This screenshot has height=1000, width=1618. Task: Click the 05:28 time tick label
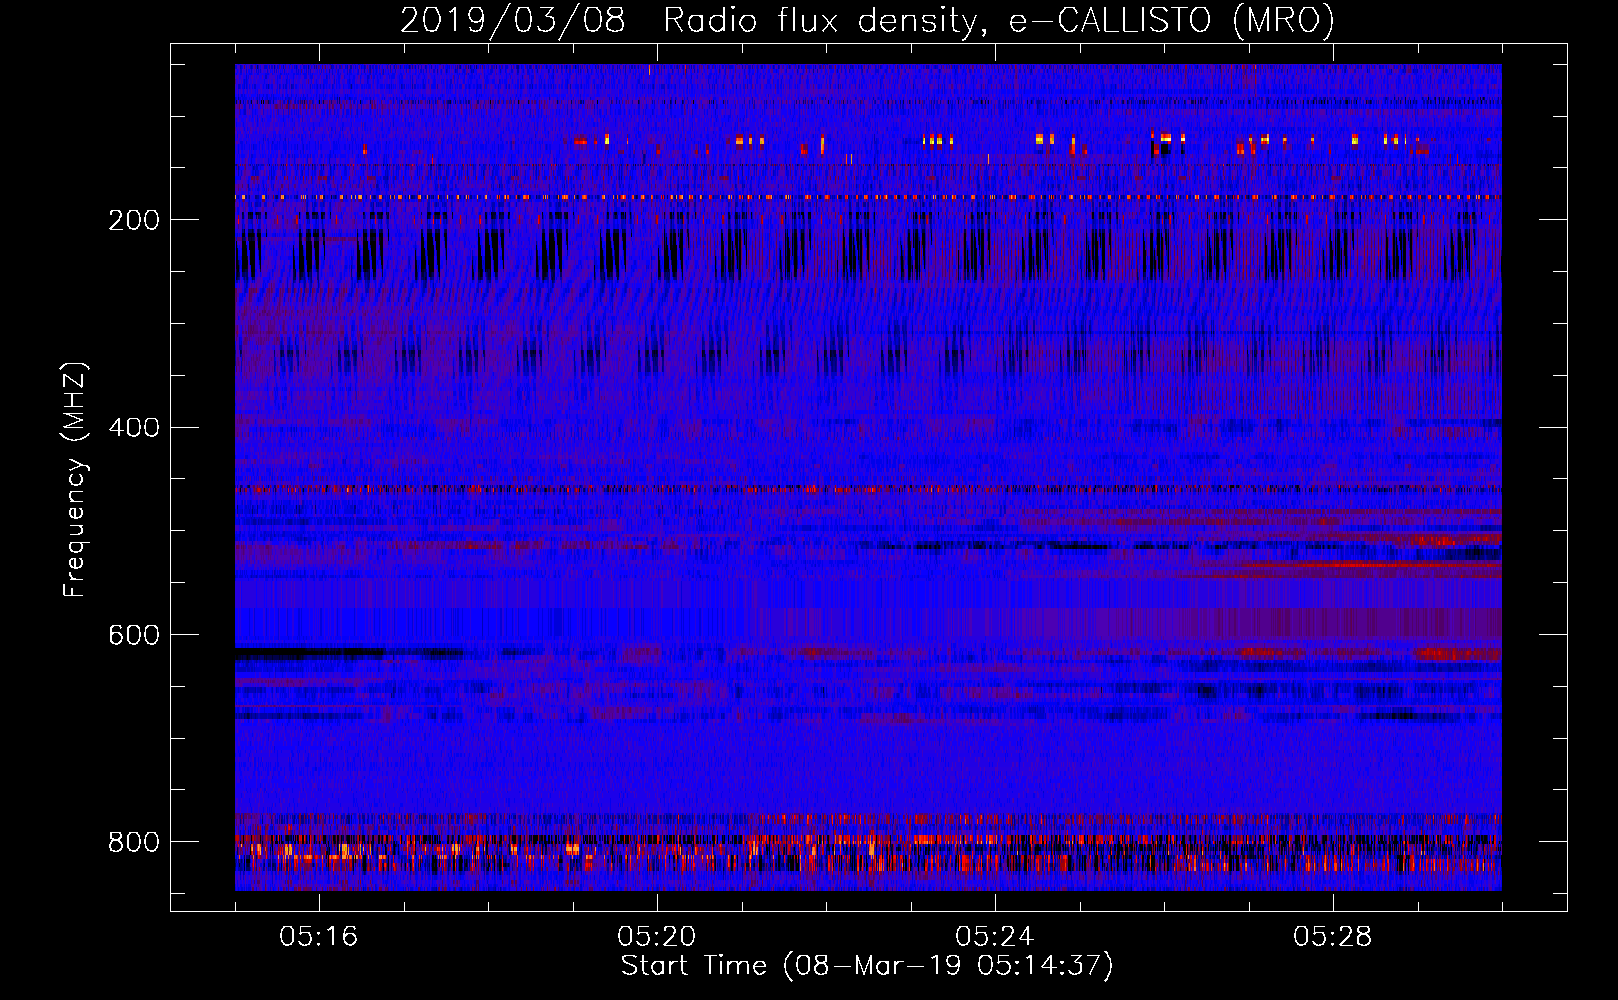point(1332,937)
